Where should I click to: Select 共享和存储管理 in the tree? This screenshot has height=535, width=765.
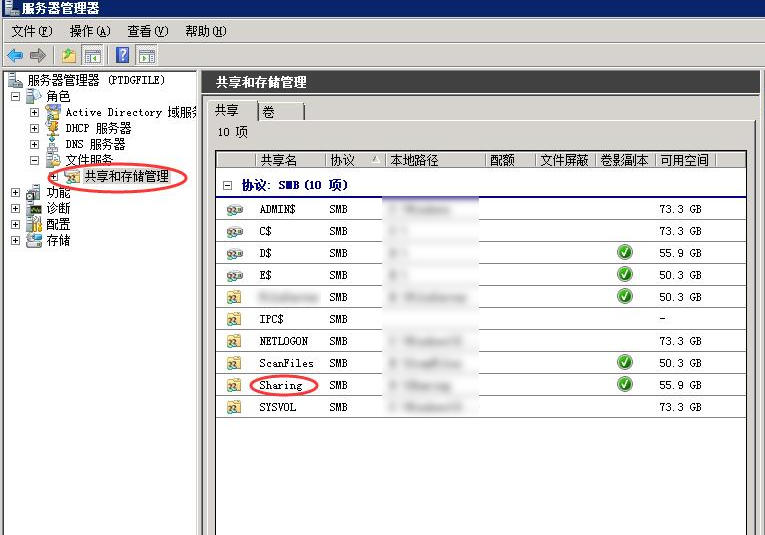coord(126,177)
